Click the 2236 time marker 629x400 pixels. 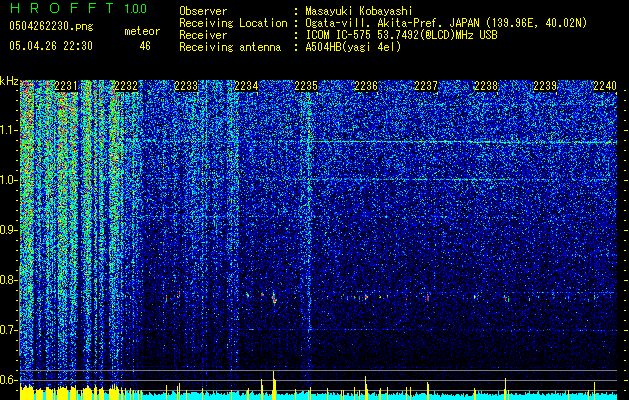point(366,86)
